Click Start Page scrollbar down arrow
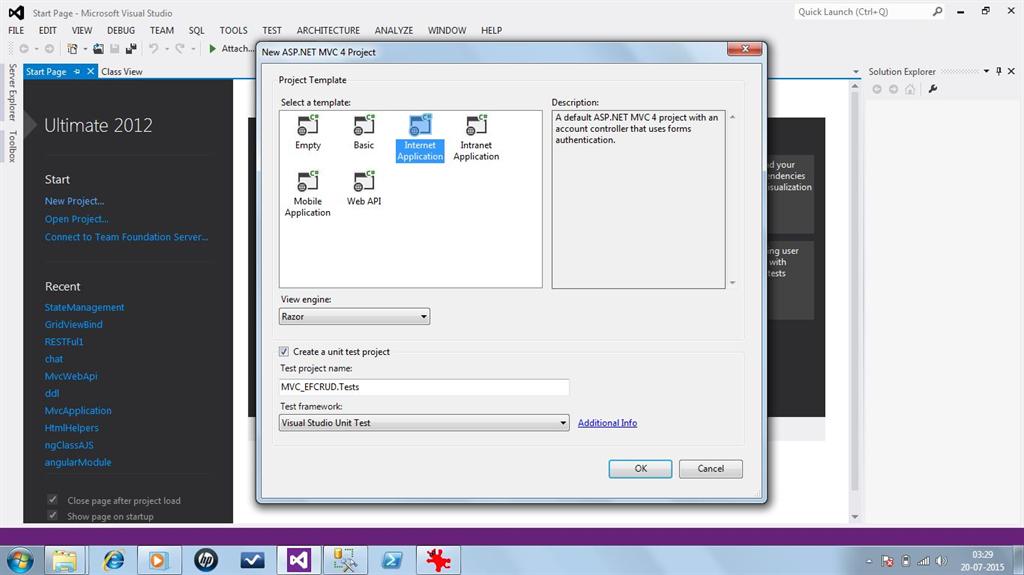 [x=854, y=517]
